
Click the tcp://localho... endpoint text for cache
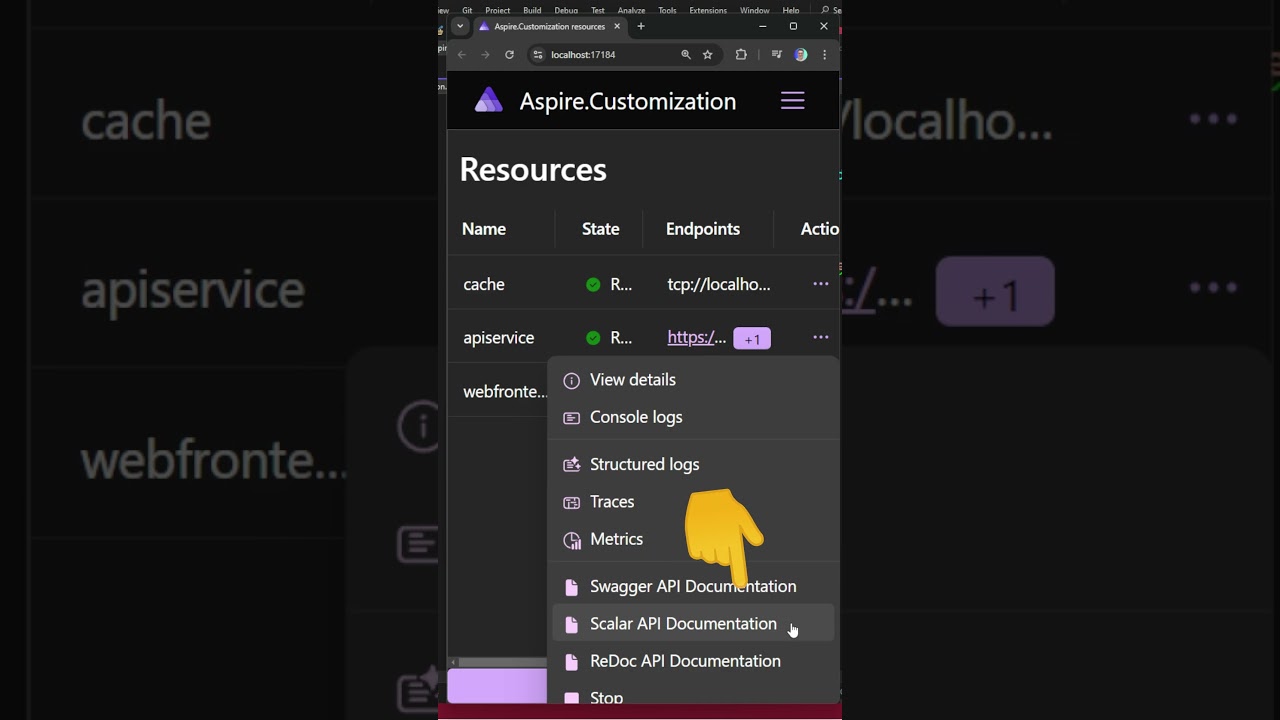point(719,285)
